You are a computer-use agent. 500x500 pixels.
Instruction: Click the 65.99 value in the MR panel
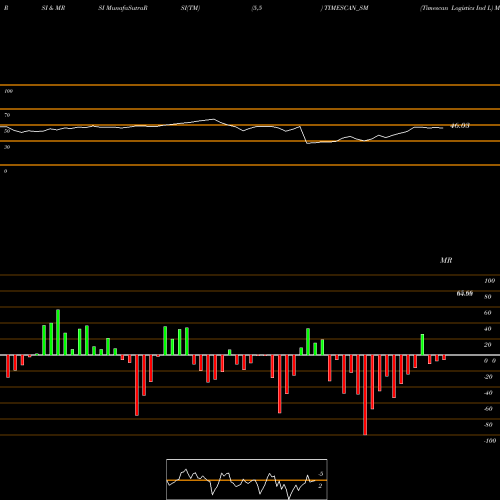[x=465, y=294]
